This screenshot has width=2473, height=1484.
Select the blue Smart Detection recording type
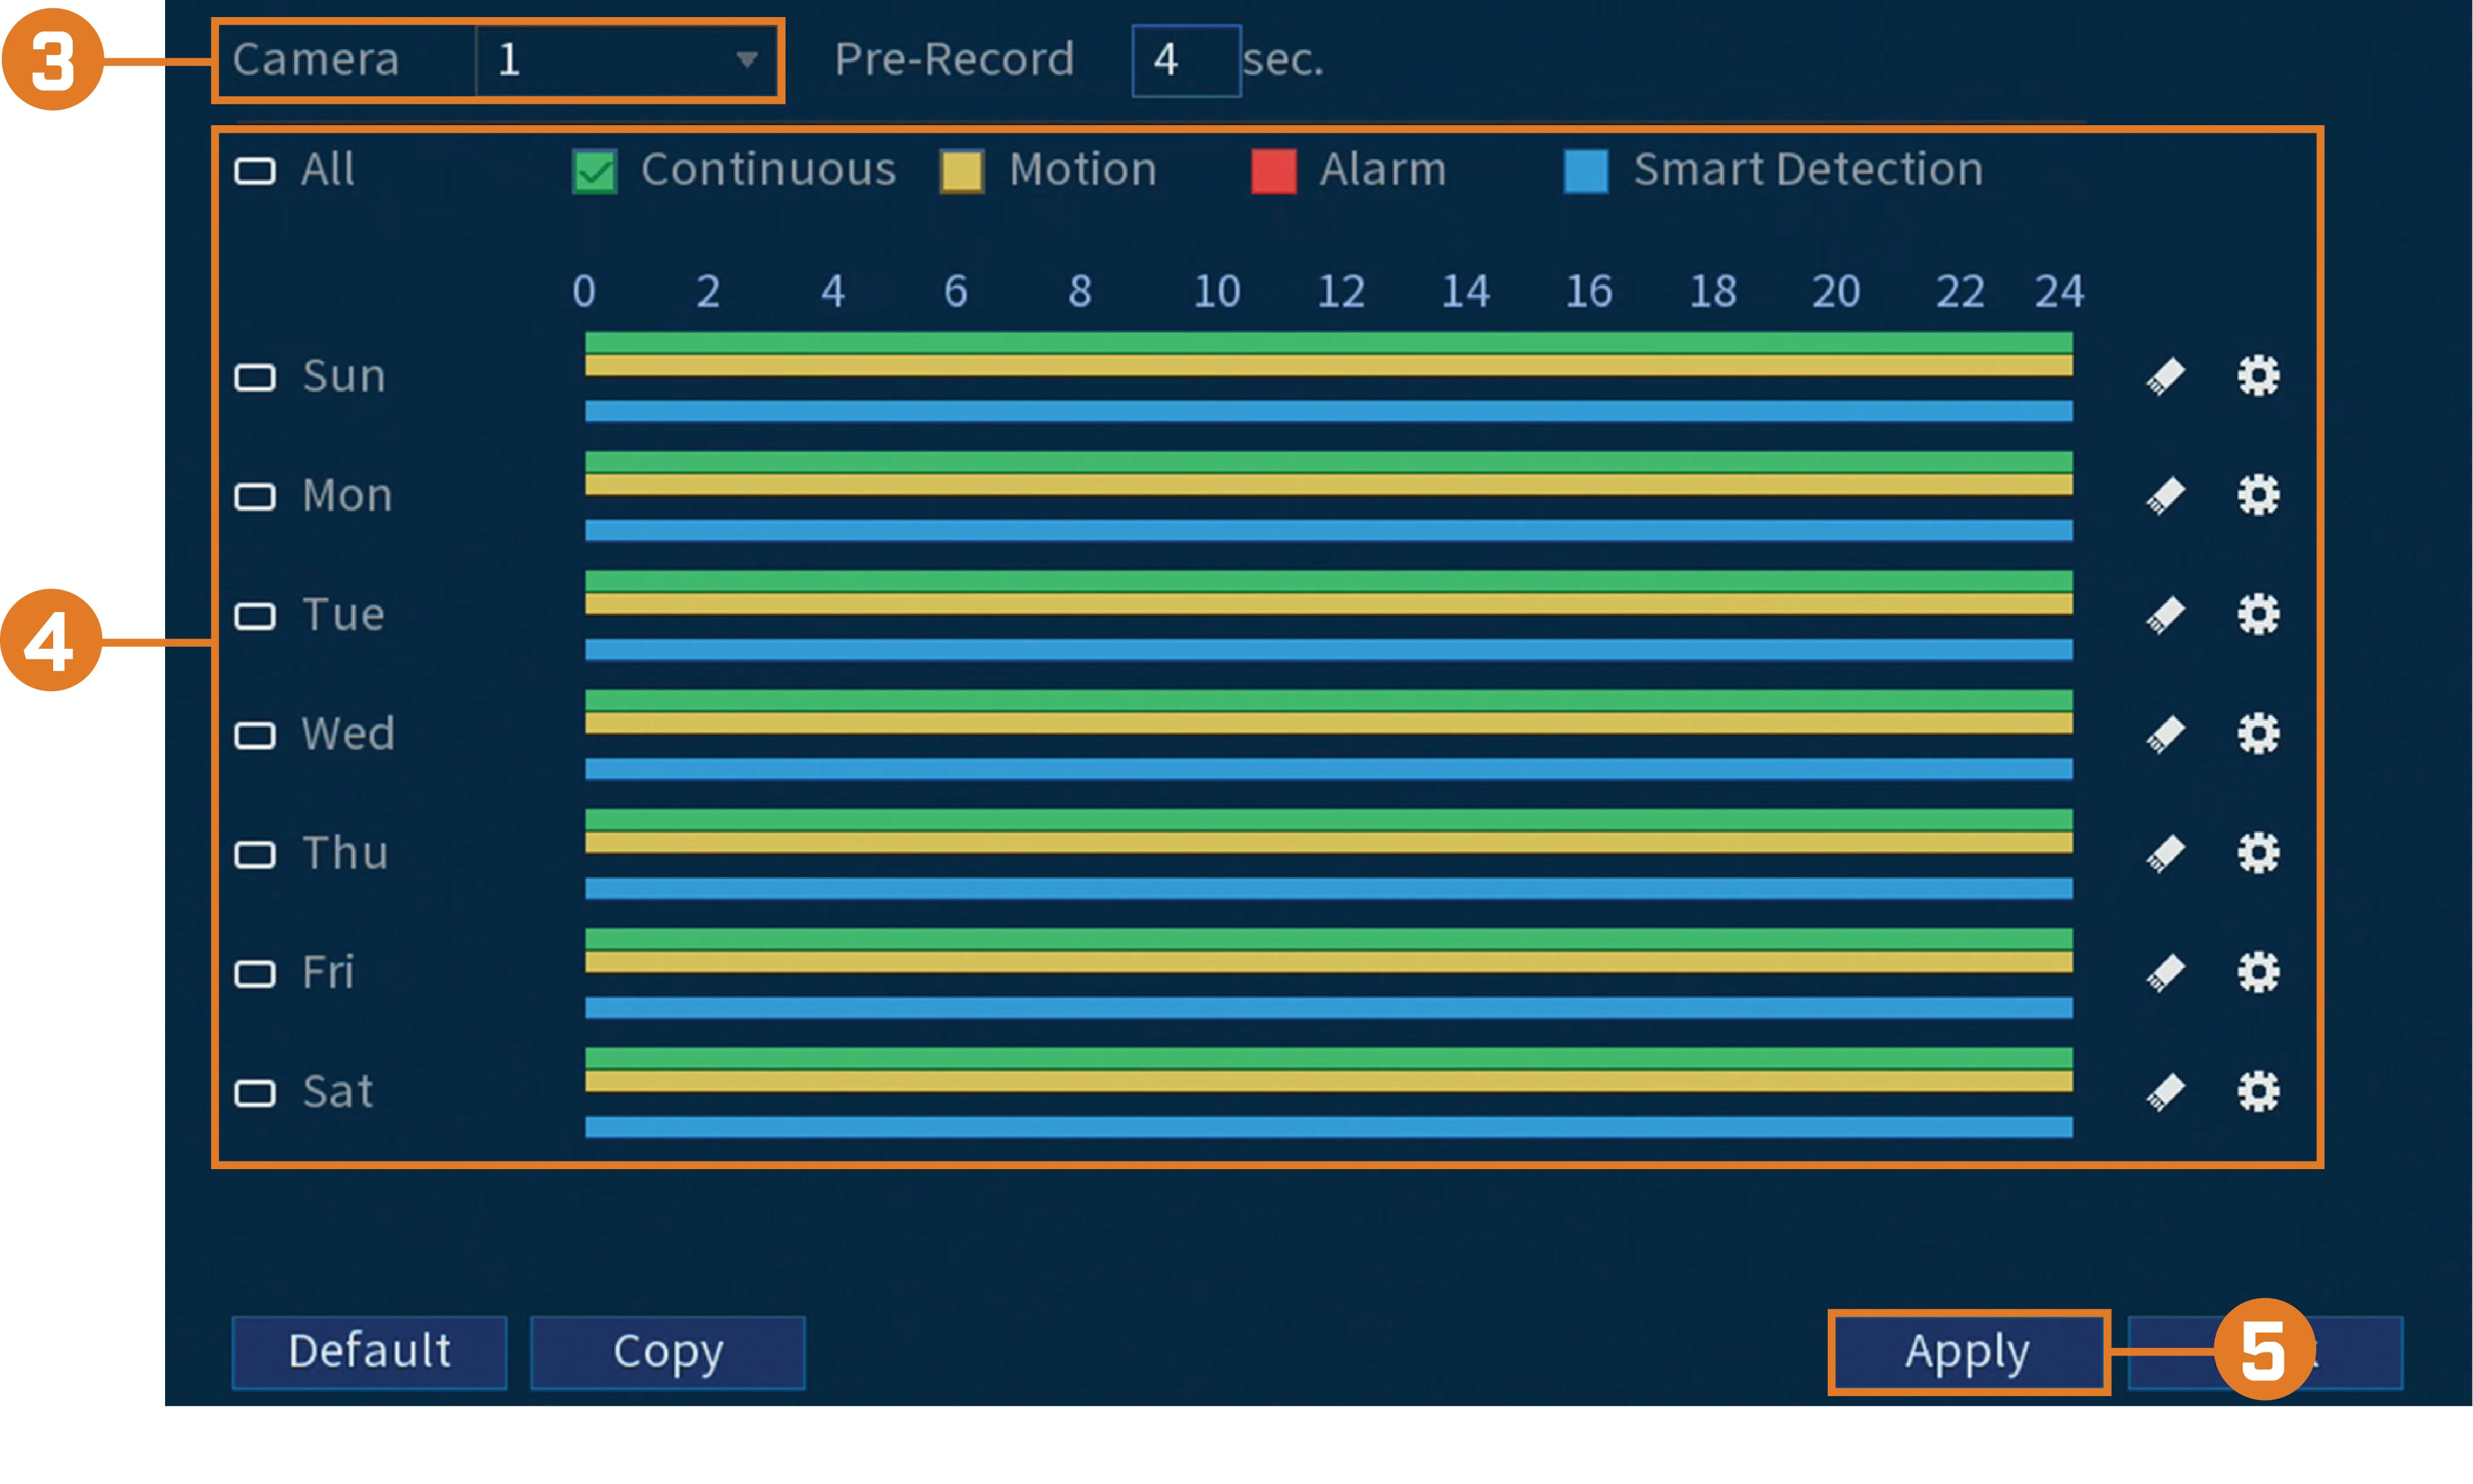pyautogui.click(x=1586, y=171)
